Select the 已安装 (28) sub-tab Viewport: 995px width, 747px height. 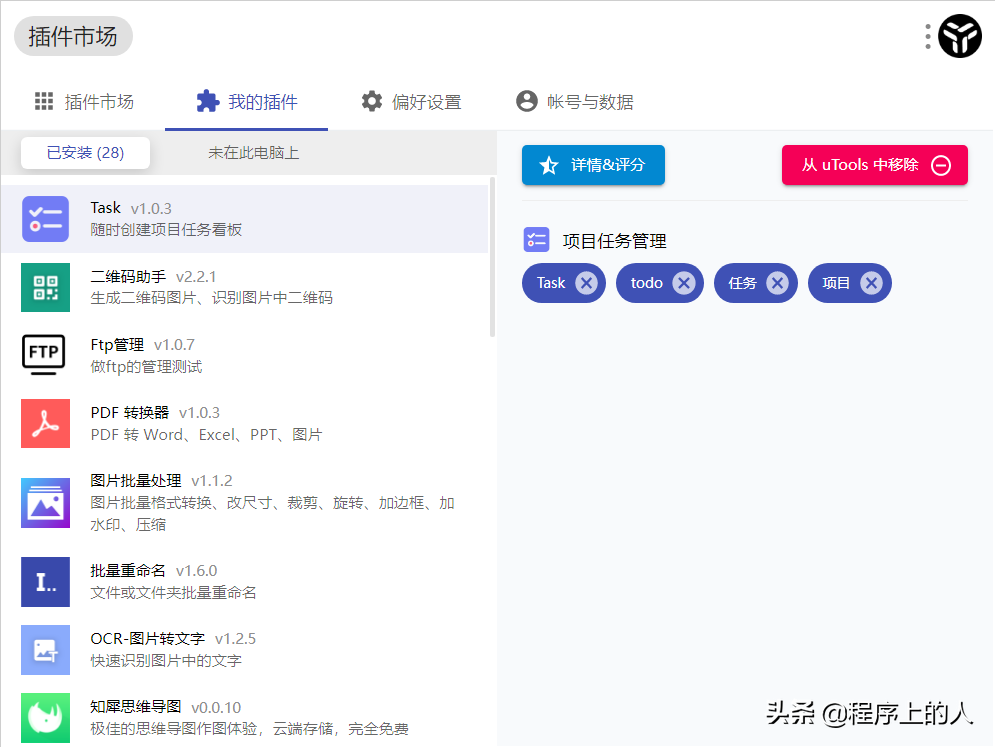[x=86, y=153]
